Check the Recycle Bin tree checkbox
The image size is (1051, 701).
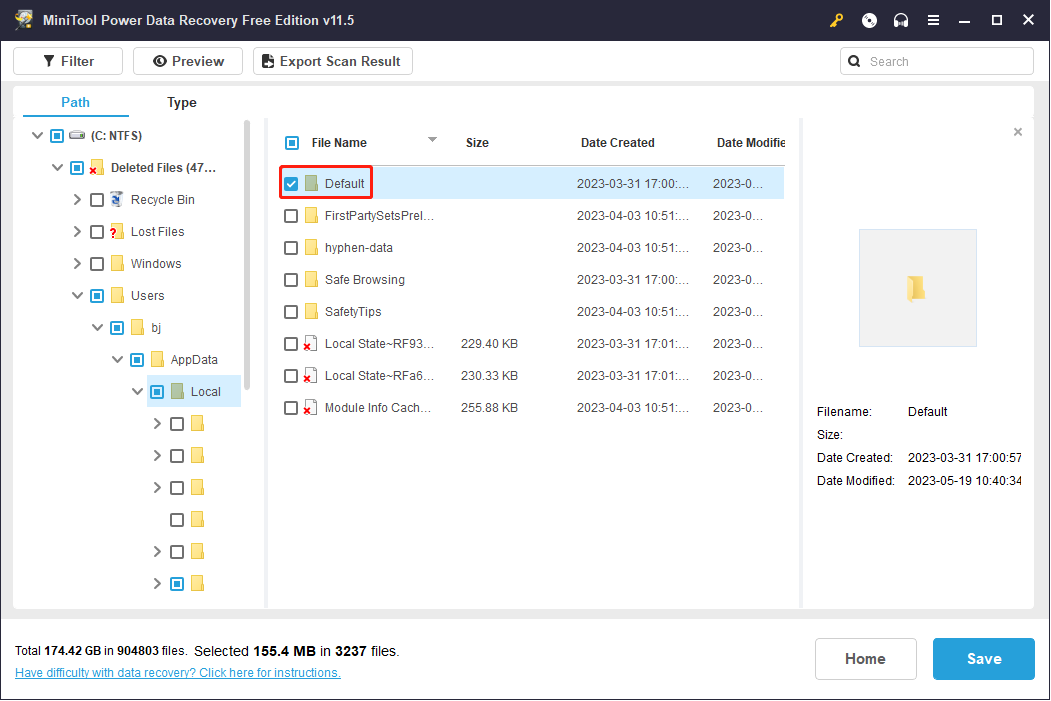pos(97,200)
